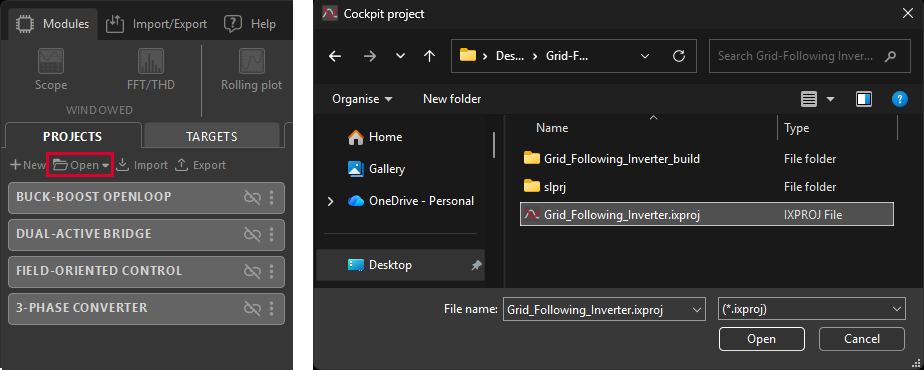The image size is (924, 370).
Task: Create a New project
Action: (28, 165)
